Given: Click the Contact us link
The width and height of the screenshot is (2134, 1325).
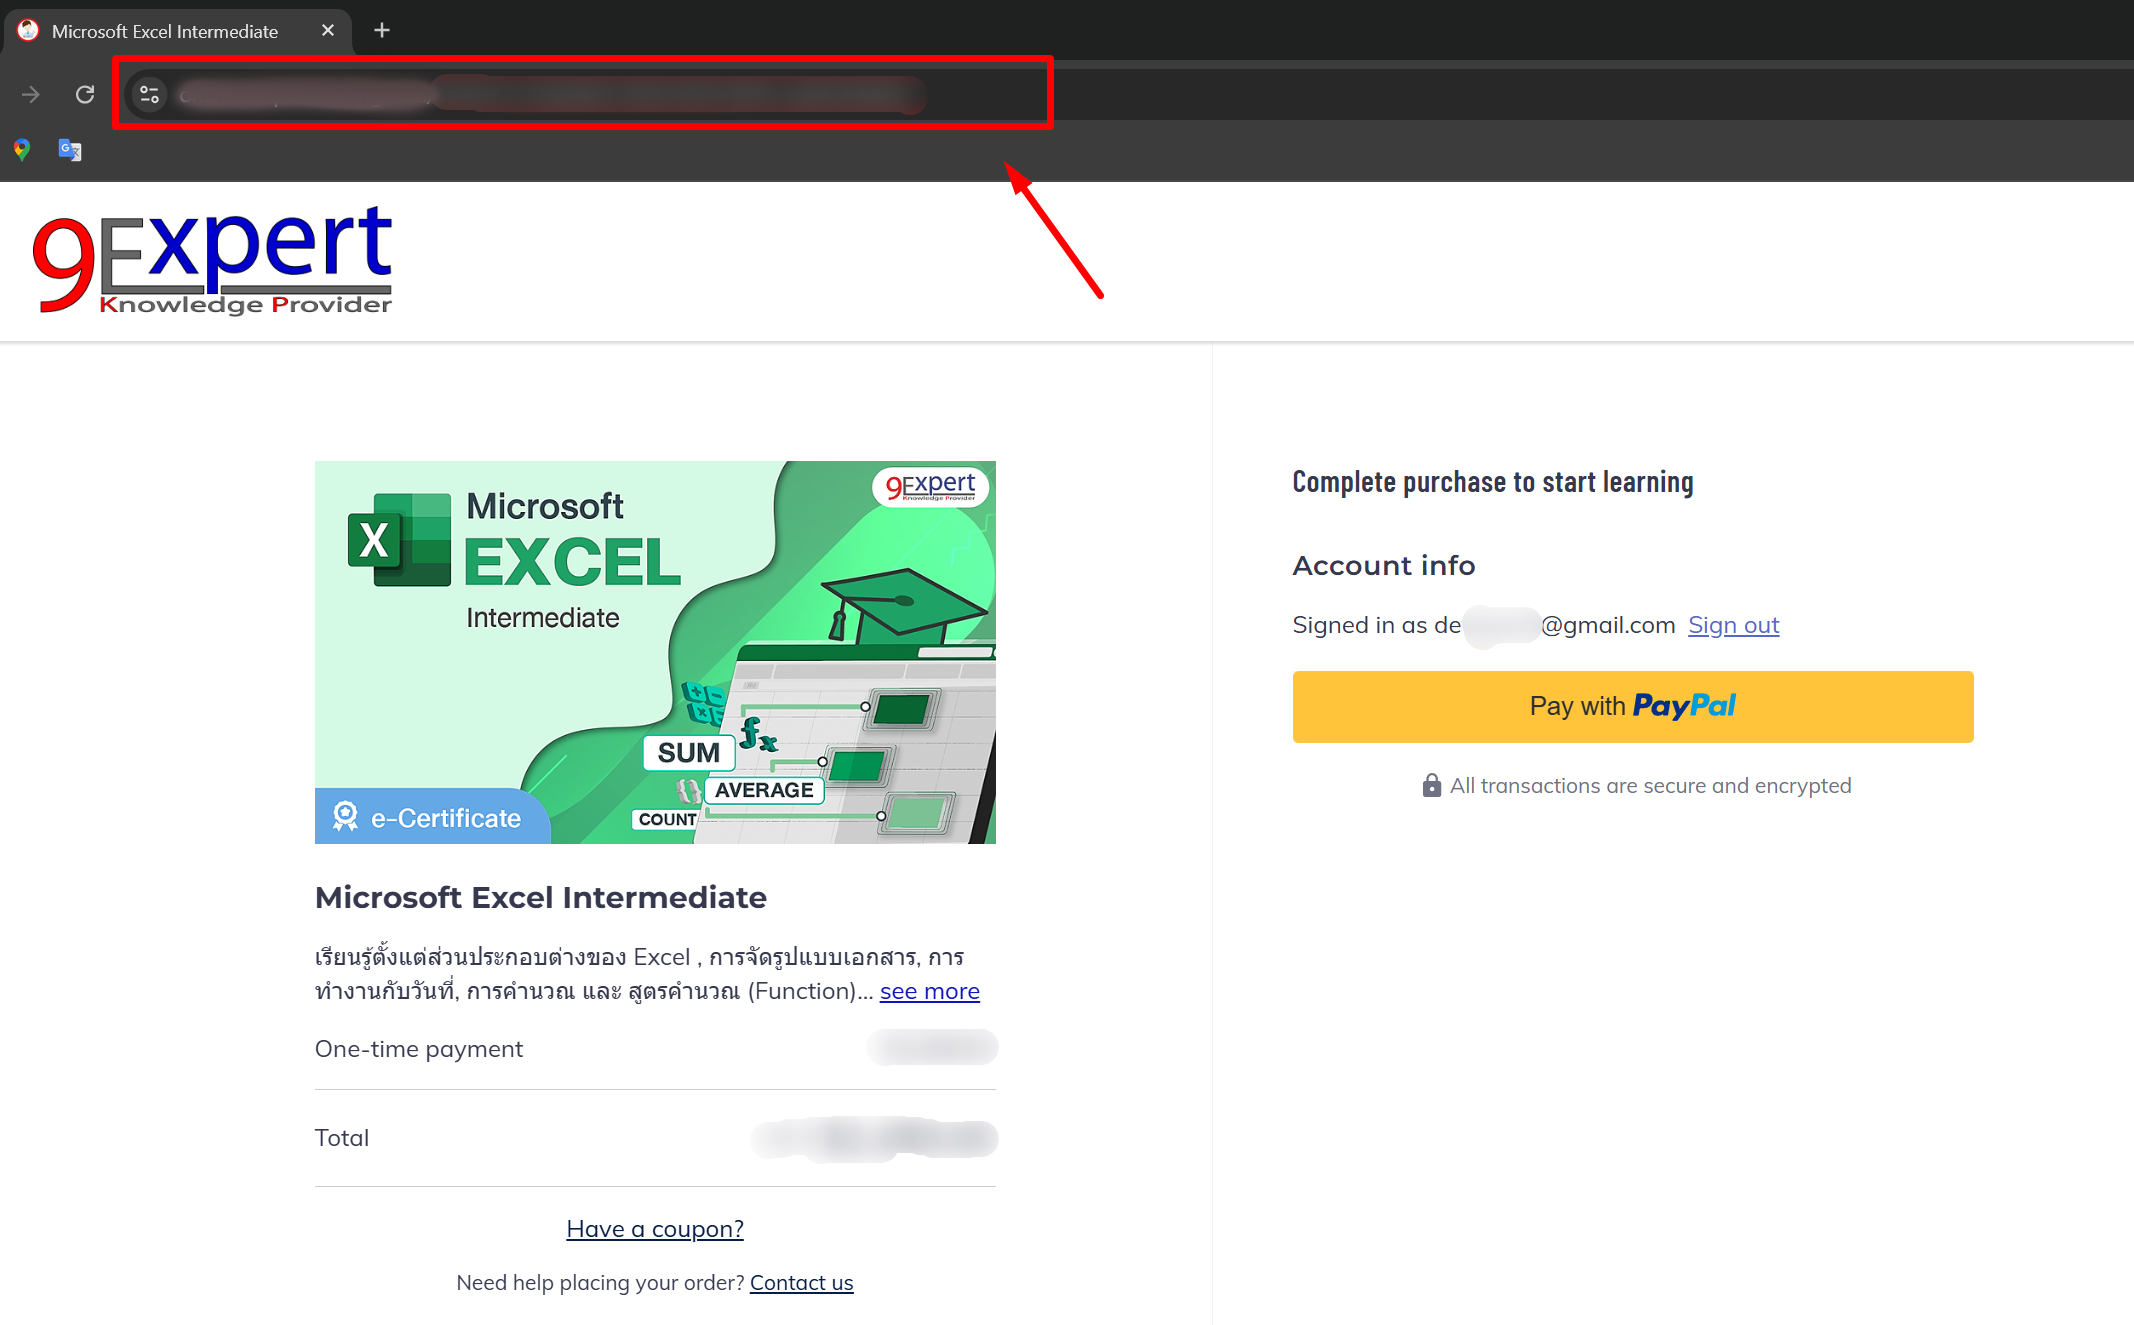Looking at the screenshot, I should point(802,1283).
